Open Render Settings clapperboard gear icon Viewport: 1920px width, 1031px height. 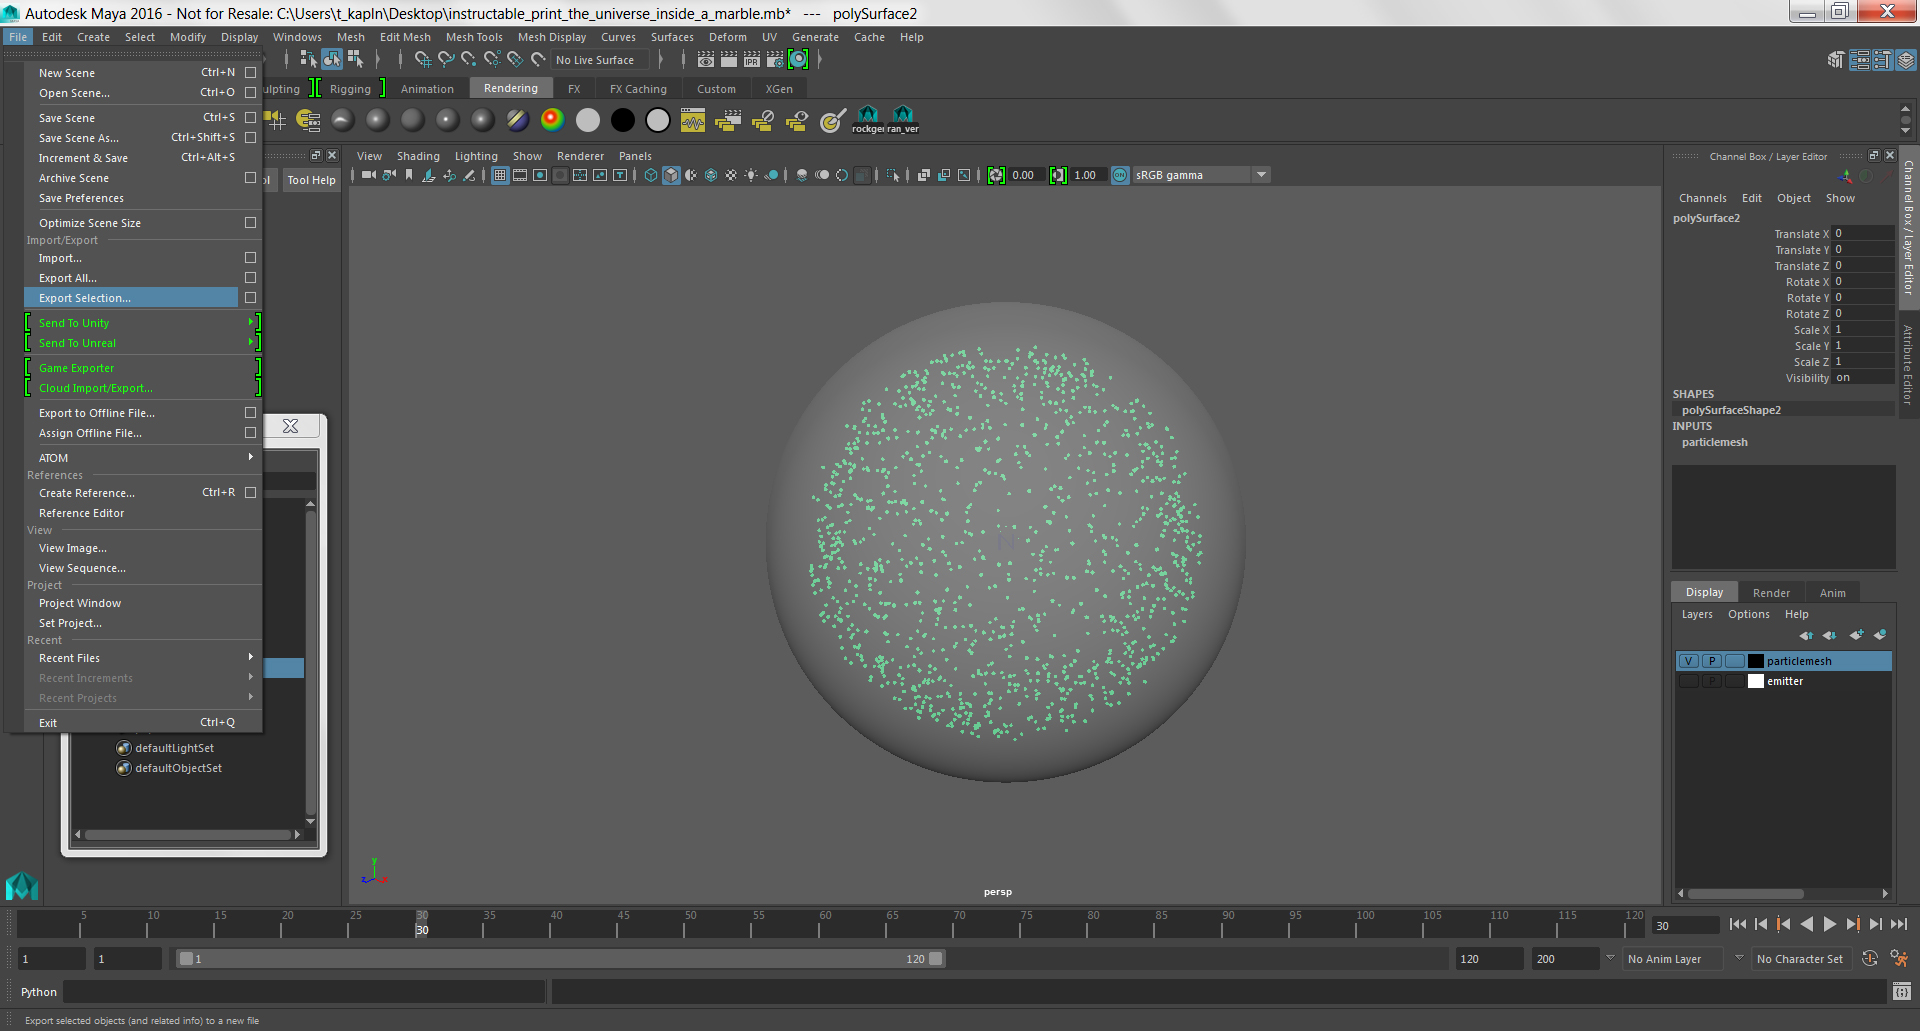(775, 60)
